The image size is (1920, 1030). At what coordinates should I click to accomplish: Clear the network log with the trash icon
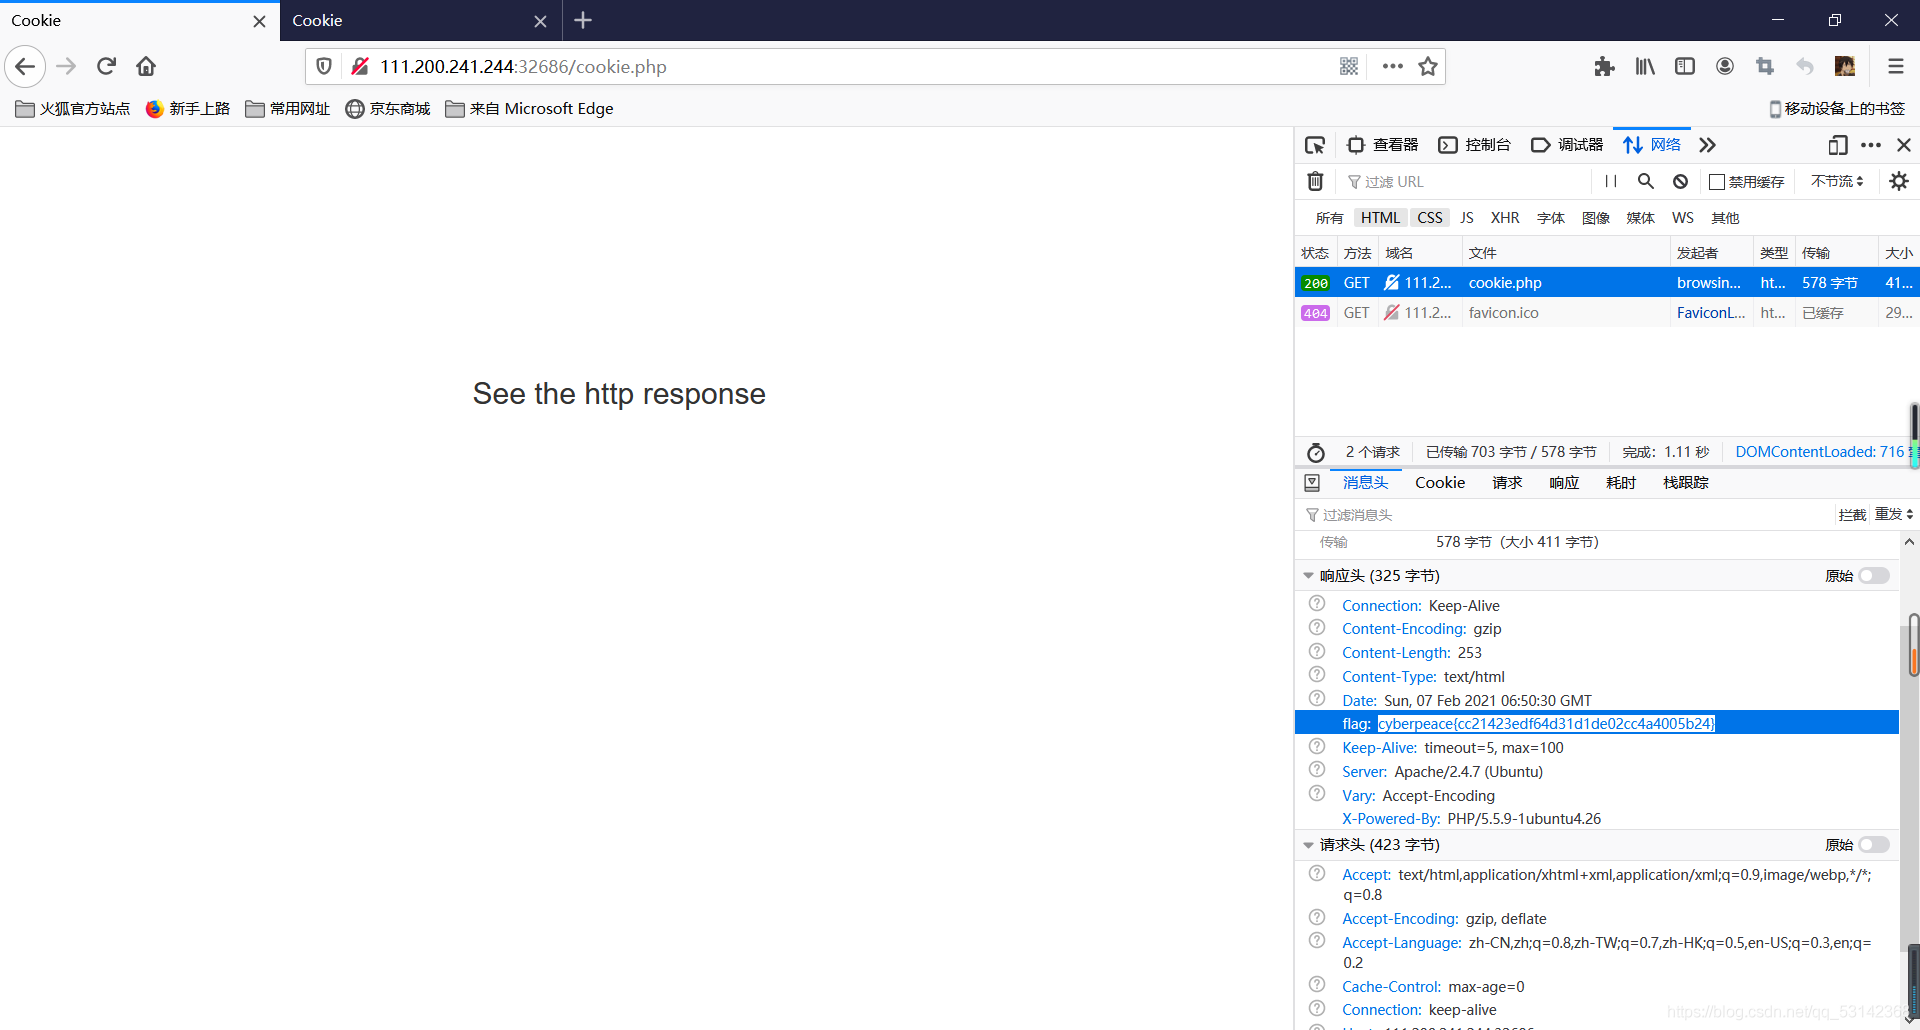pos(1316,181)
